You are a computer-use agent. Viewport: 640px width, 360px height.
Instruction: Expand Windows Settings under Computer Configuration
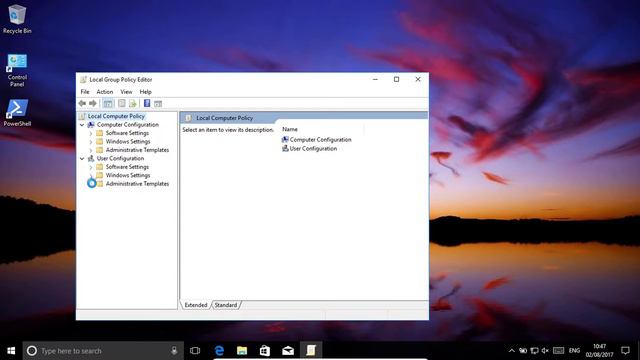[91, 142]
